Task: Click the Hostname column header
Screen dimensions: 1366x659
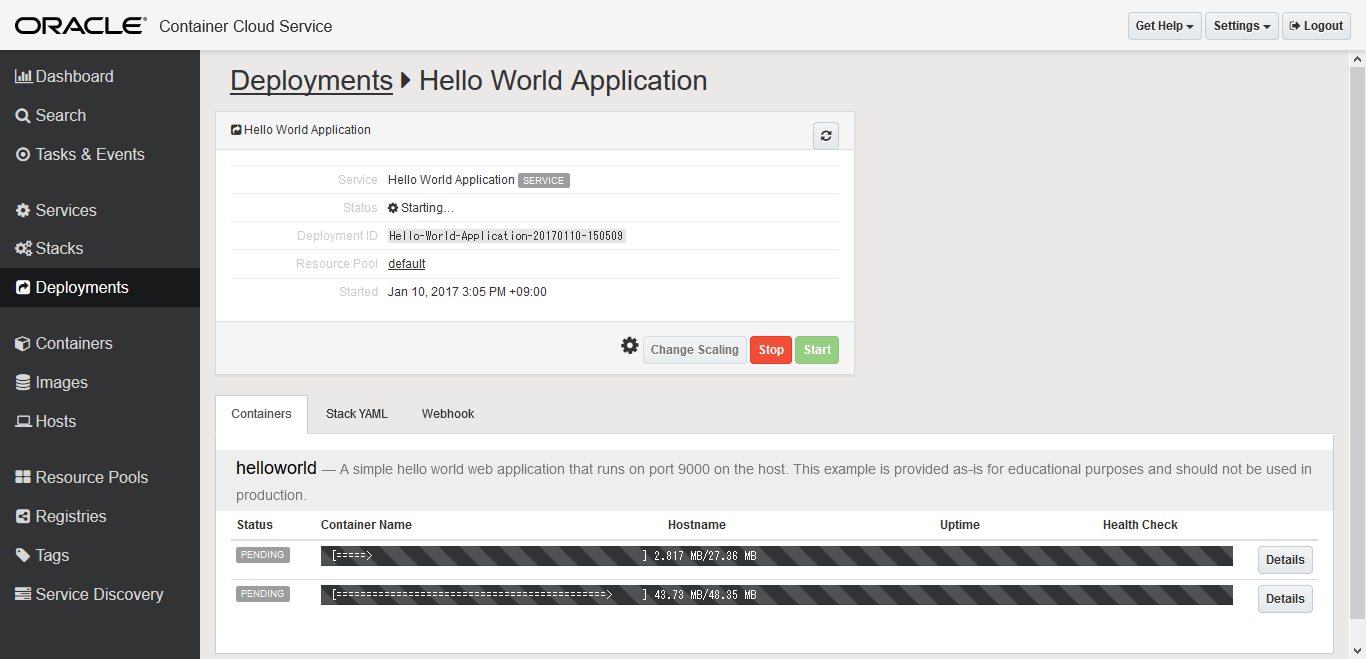Action: coord(697,525)
